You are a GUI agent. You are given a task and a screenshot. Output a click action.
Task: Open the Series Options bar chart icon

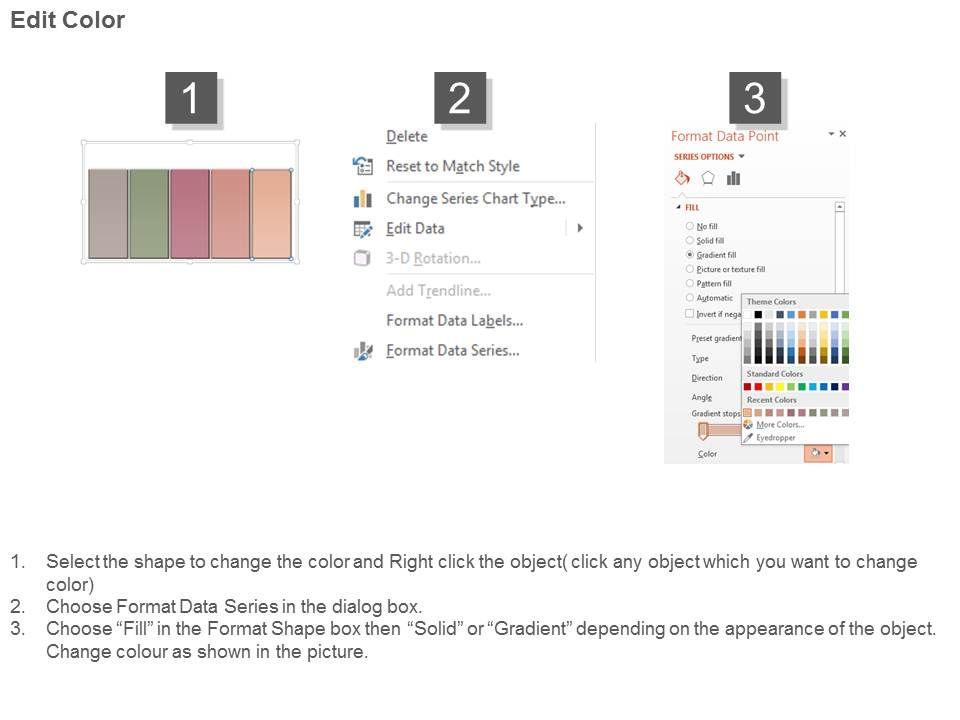pyautogui.click(x=733, y=178)
